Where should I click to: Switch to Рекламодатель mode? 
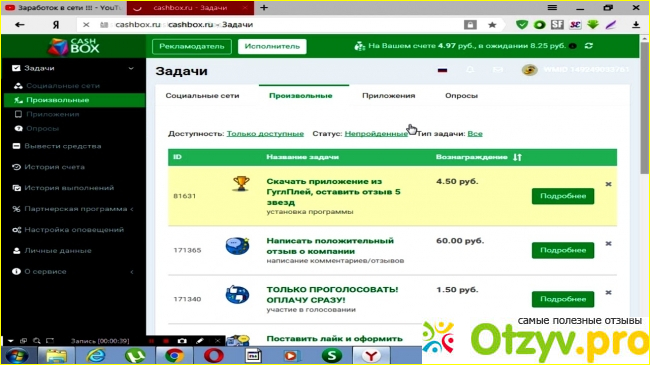192,46
